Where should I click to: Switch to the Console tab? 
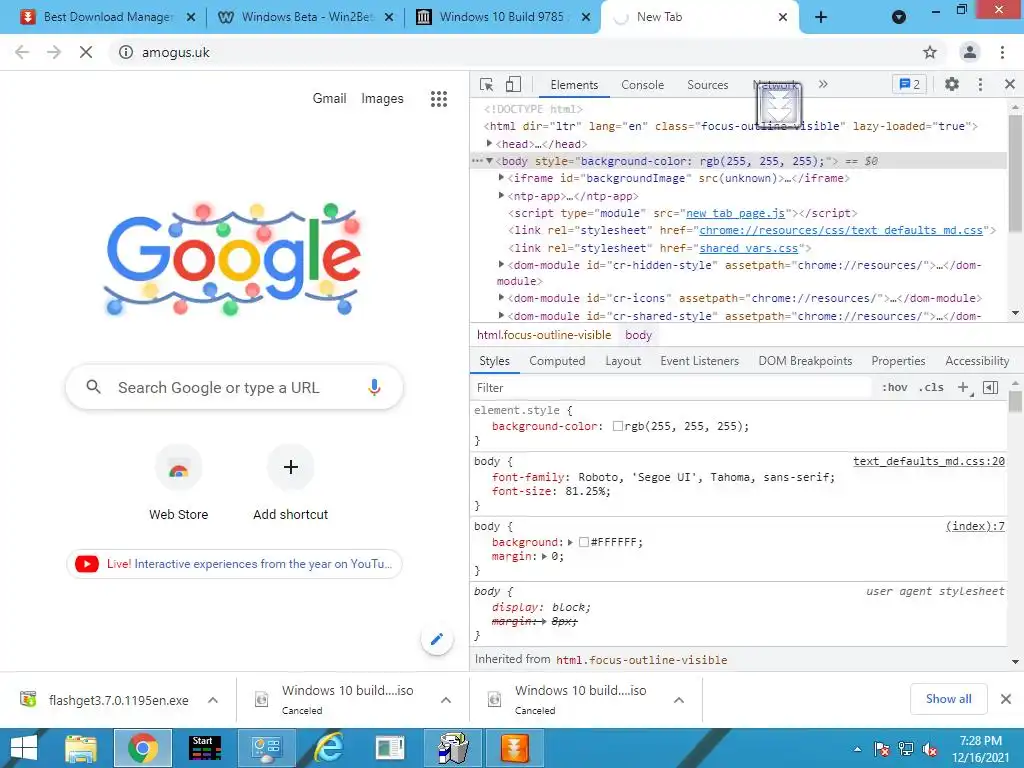[x=643, y=85]
